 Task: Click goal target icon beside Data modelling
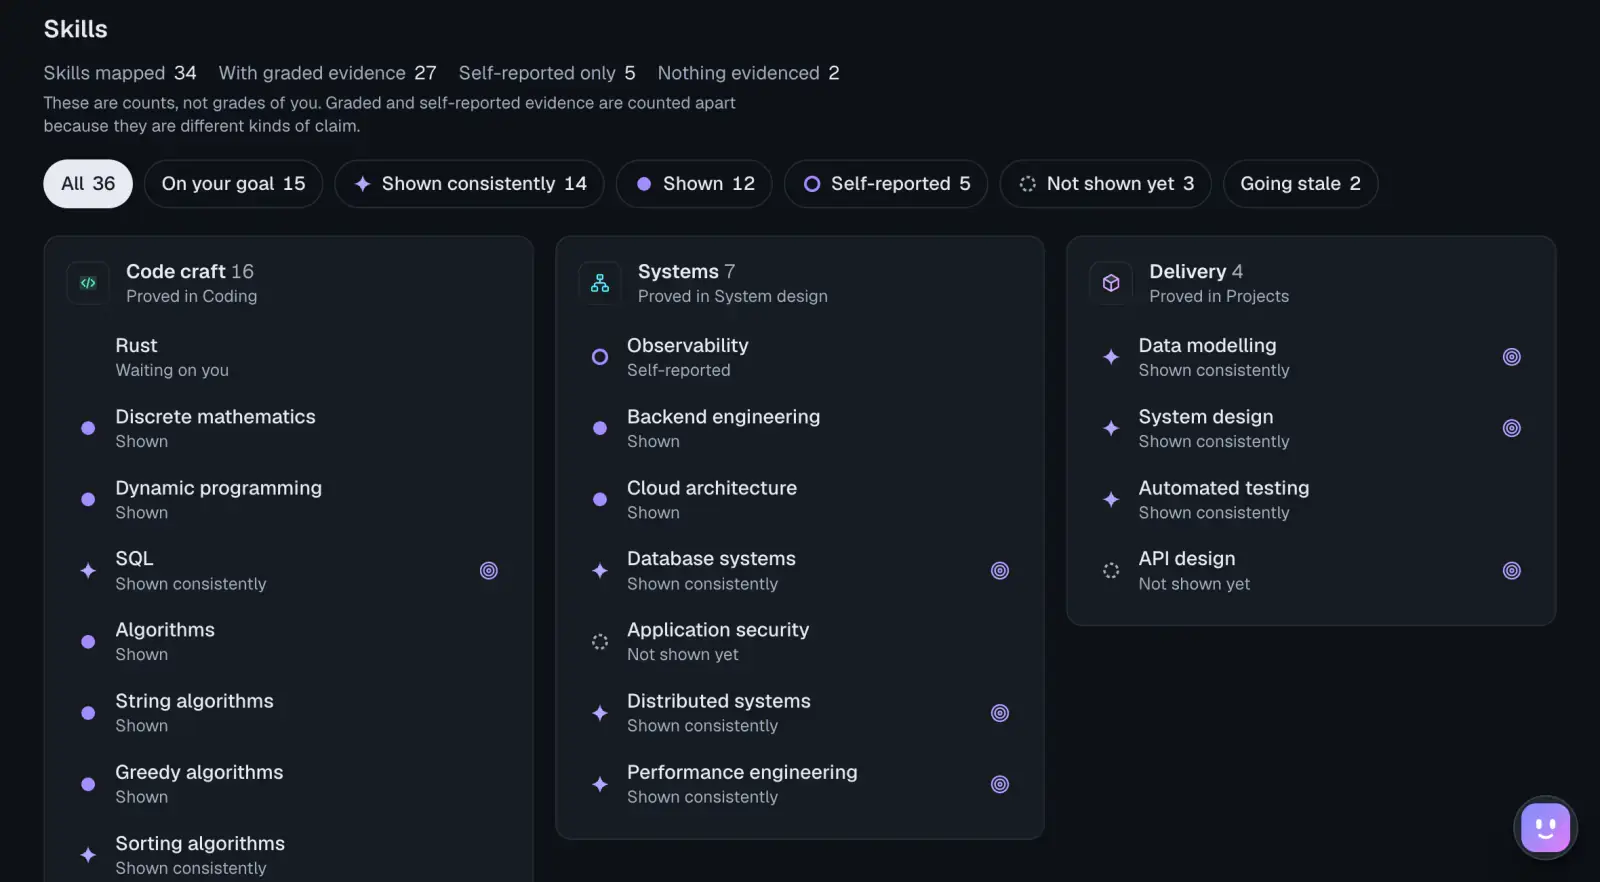(x=1512, y=357)
